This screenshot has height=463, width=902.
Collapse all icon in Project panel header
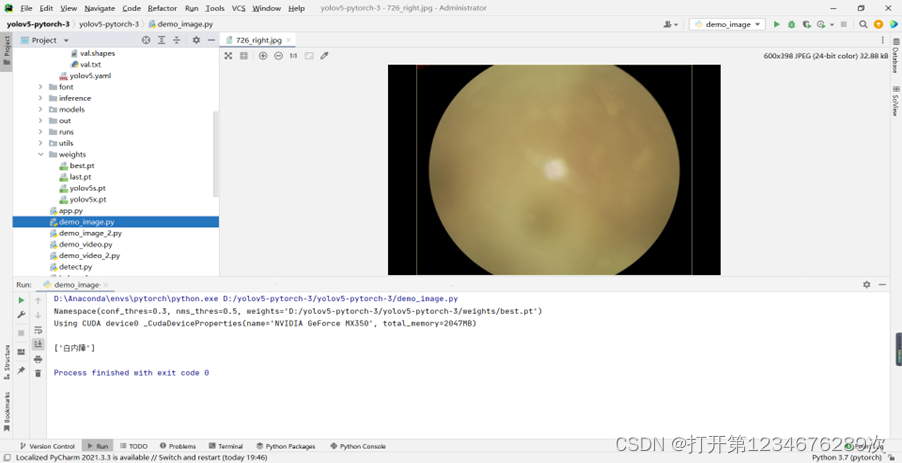tap(177, 40)
